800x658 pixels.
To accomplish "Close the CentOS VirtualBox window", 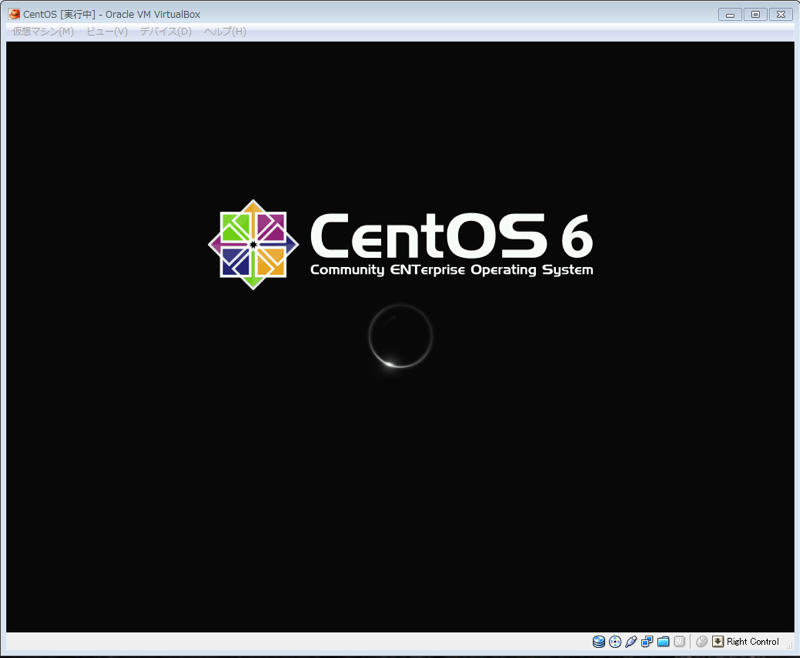I will [781, 15].
